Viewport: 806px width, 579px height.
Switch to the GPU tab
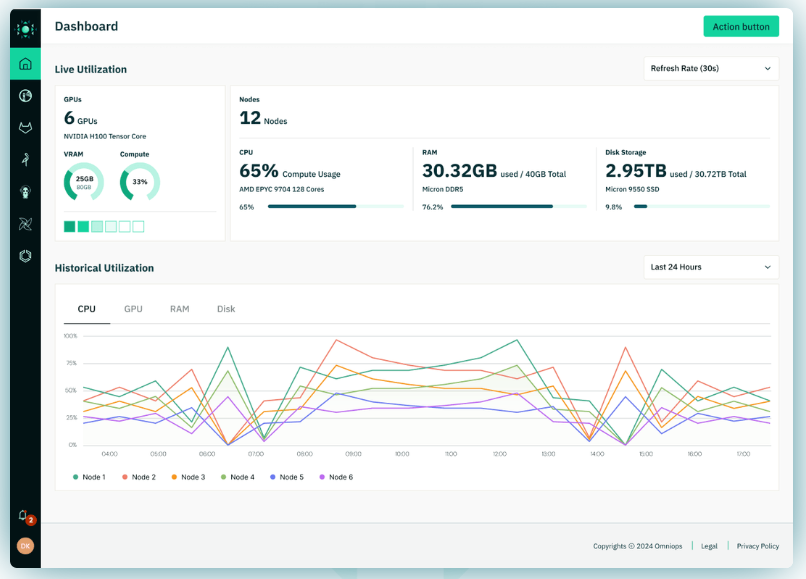133,309
